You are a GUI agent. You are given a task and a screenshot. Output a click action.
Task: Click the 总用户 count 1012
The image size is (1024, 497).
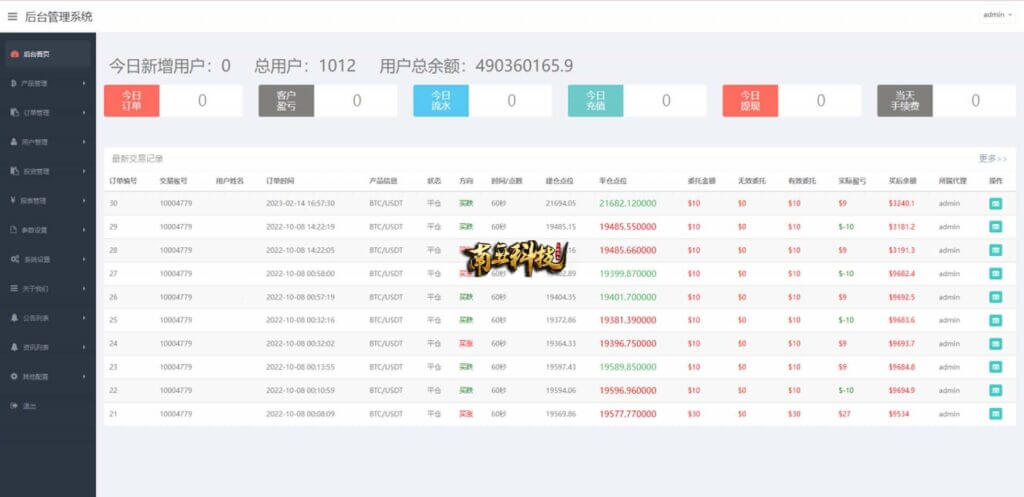click(338, 66)
